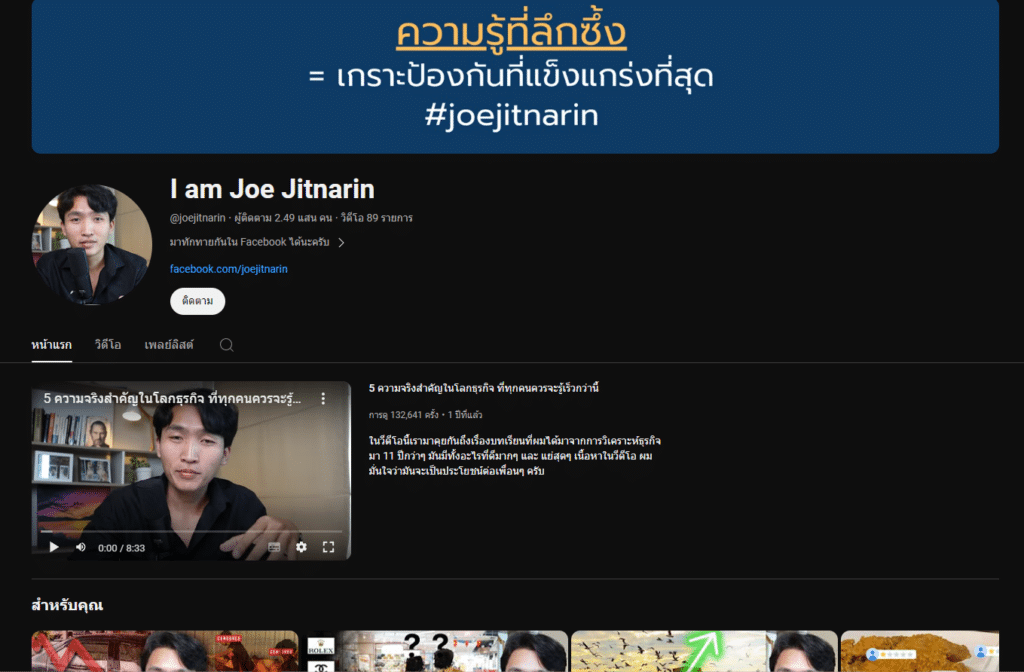1024x672 pixels.
Task: Open video thumbnail with green arrow and birds
Action: coord(704,650)
